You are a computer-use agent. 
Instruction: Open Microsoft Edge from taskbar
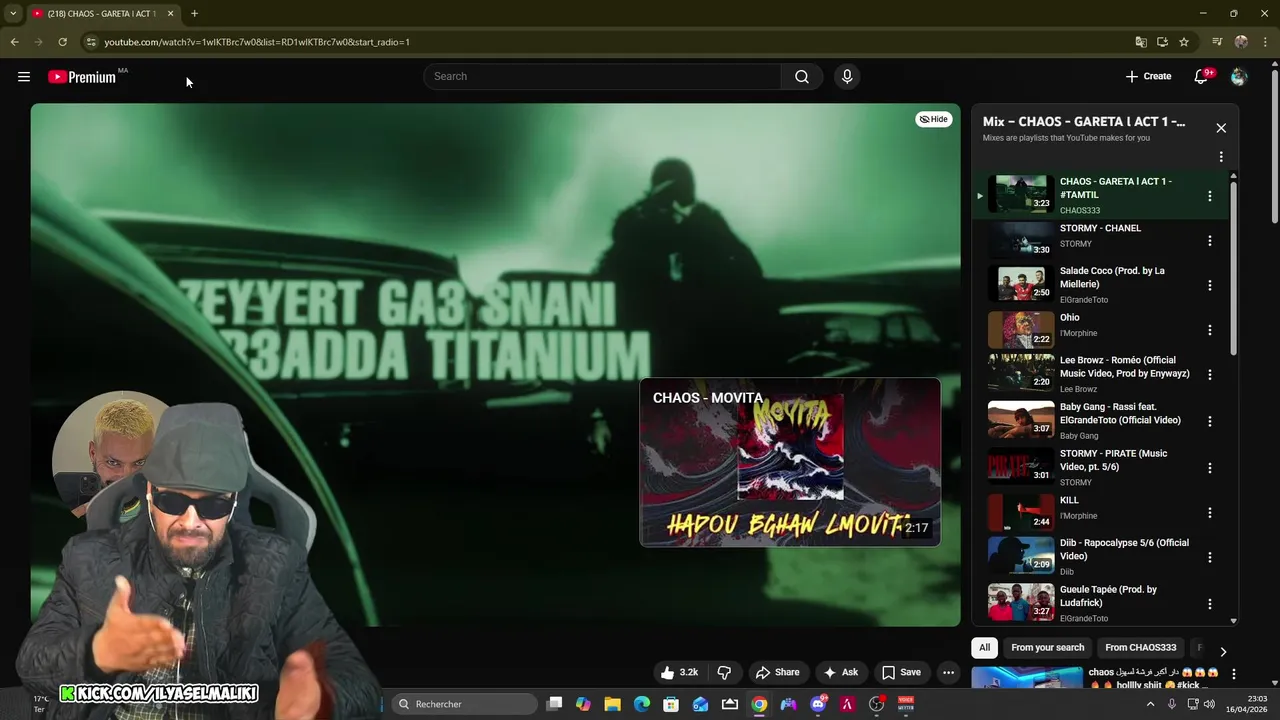tap(642, 704)
